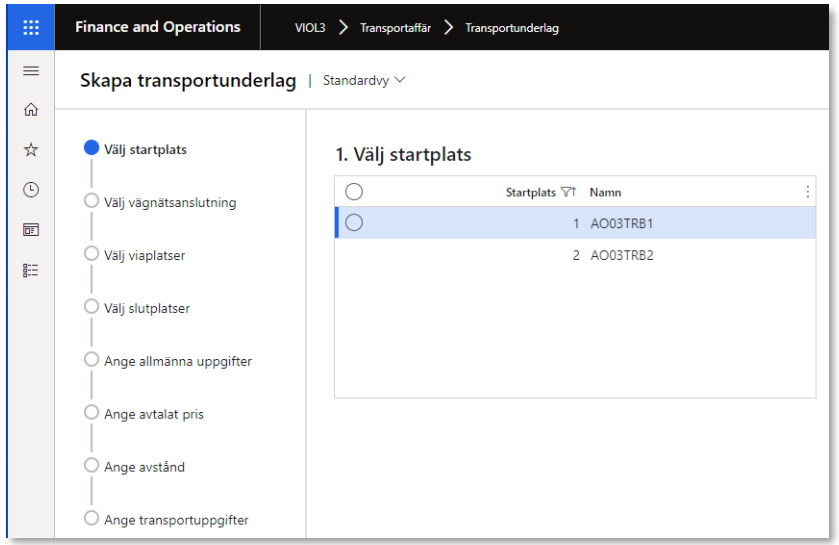This screenshot has height=545, width=839.
Task: Click the grid options three-dot icon
Action: (x=807, y=192)
